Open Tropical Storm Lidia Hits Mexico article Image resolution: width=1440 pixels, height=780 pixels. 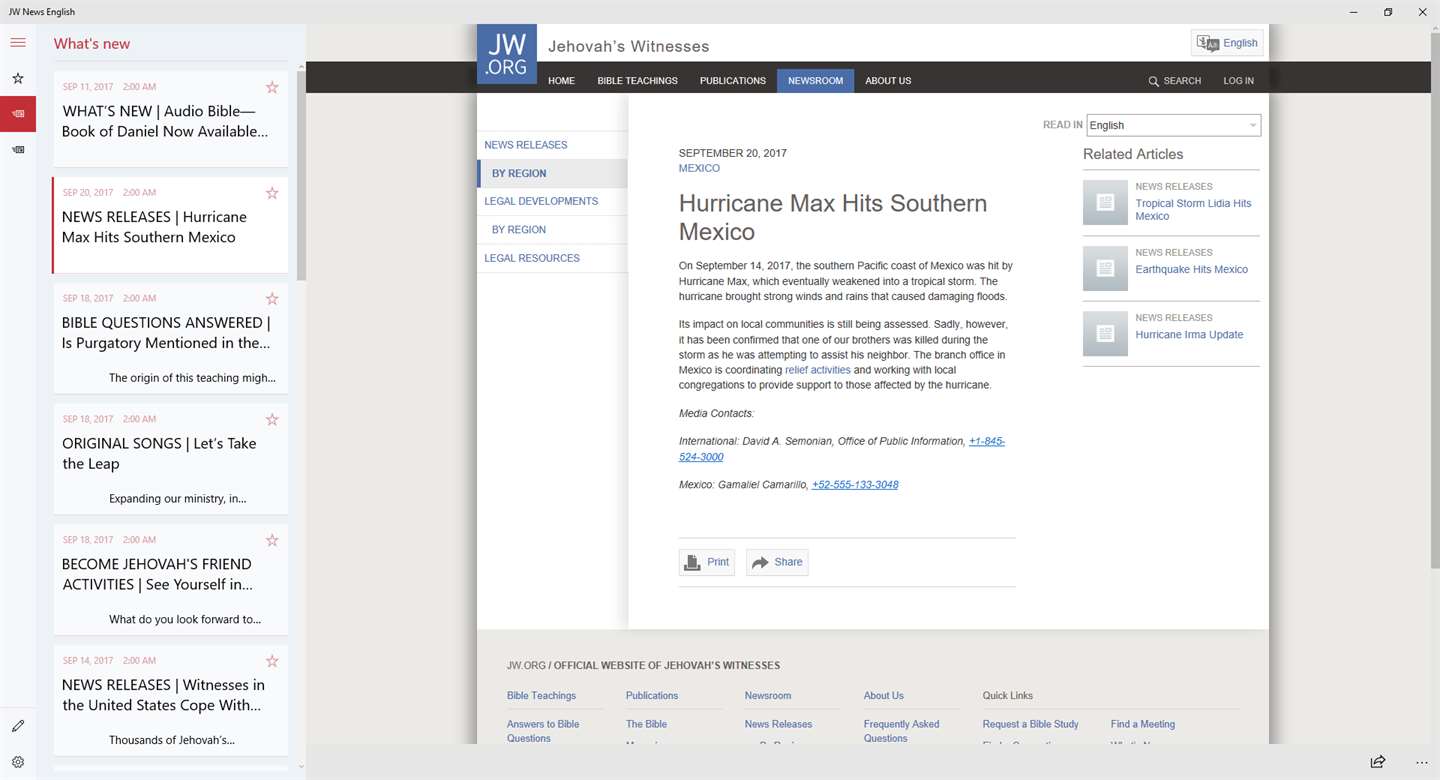[1193, 210]
